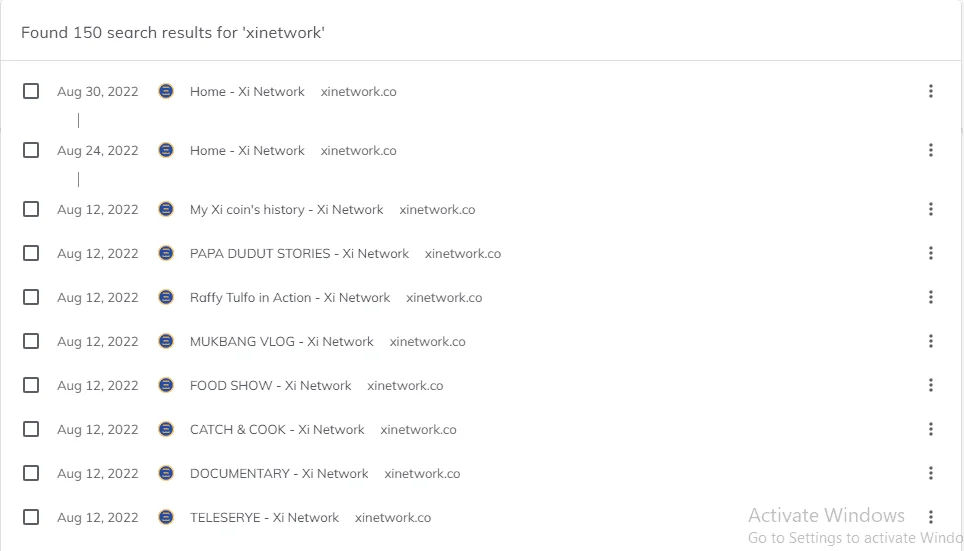Open 'FOOD SHOW - Xi Network' history link
The image size is (964, 551).
tap(271, 386)
